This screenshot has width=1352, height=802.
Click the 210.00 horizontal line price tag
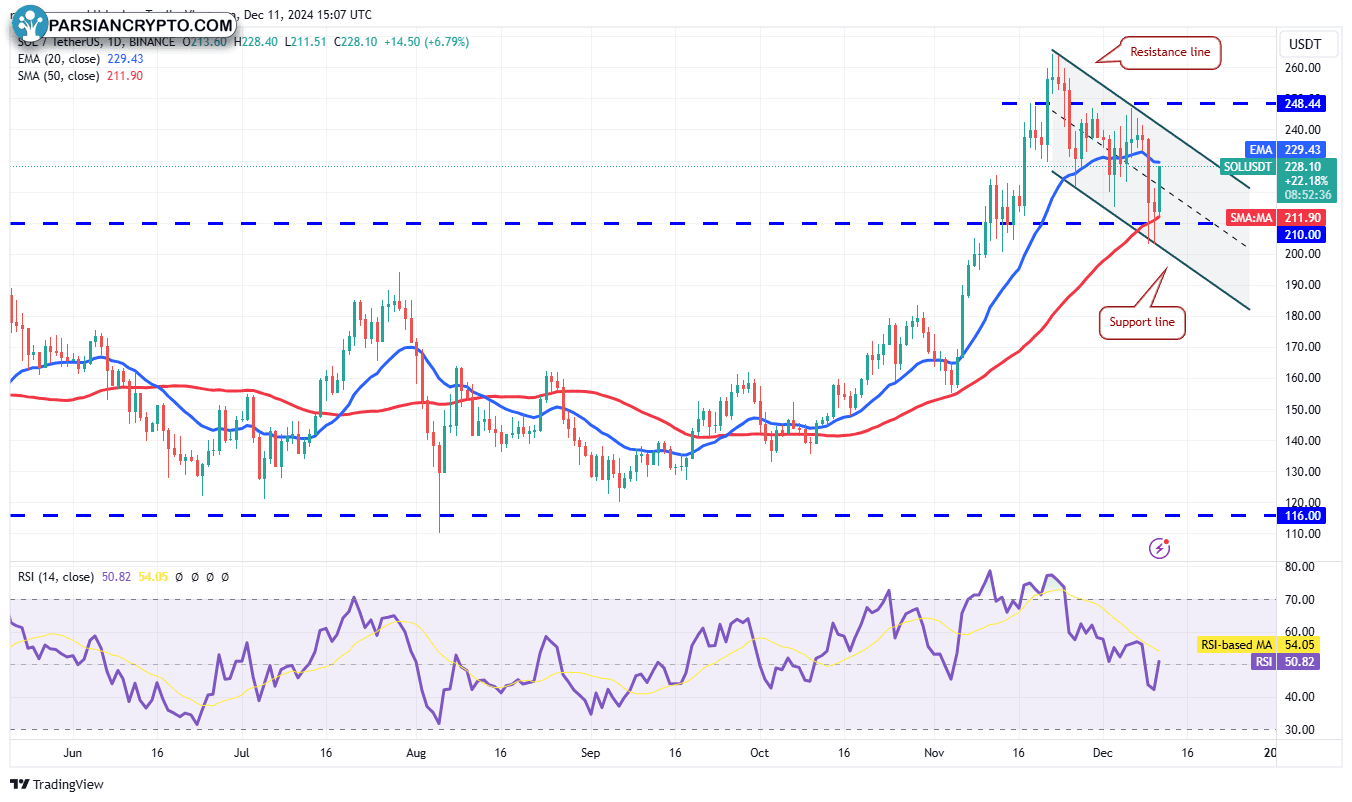[x=1303, y=234]
